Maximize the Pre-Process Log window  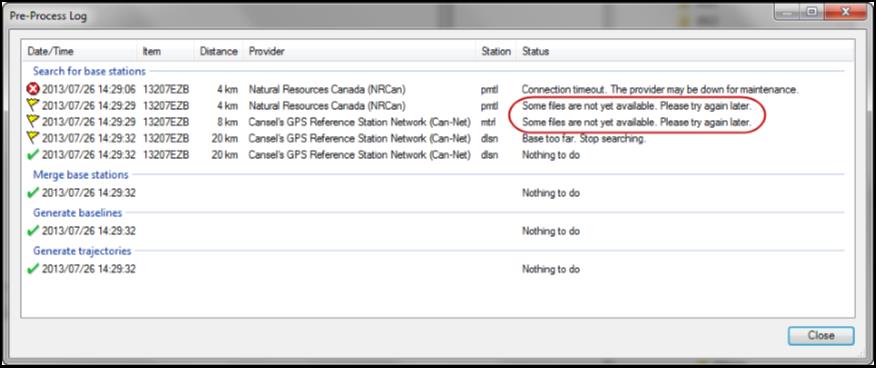[811, 12]
